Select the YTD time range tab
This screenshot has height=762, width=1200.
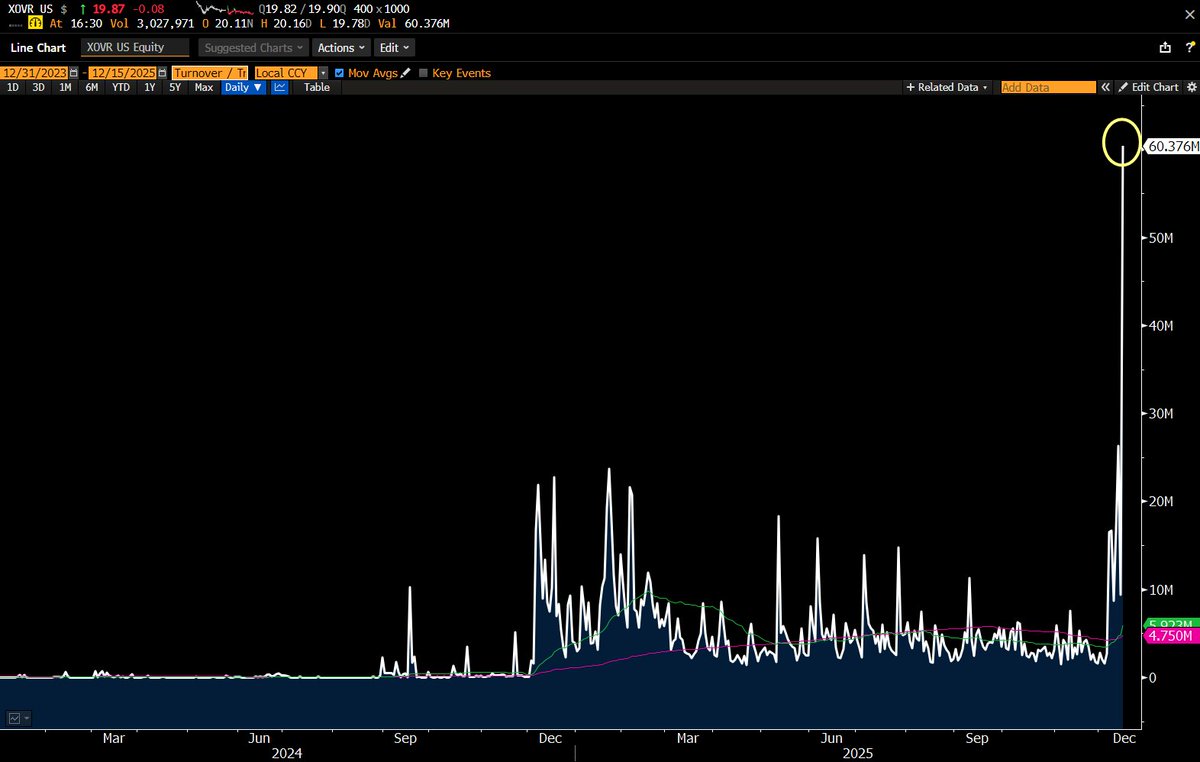tap(121, 87)
